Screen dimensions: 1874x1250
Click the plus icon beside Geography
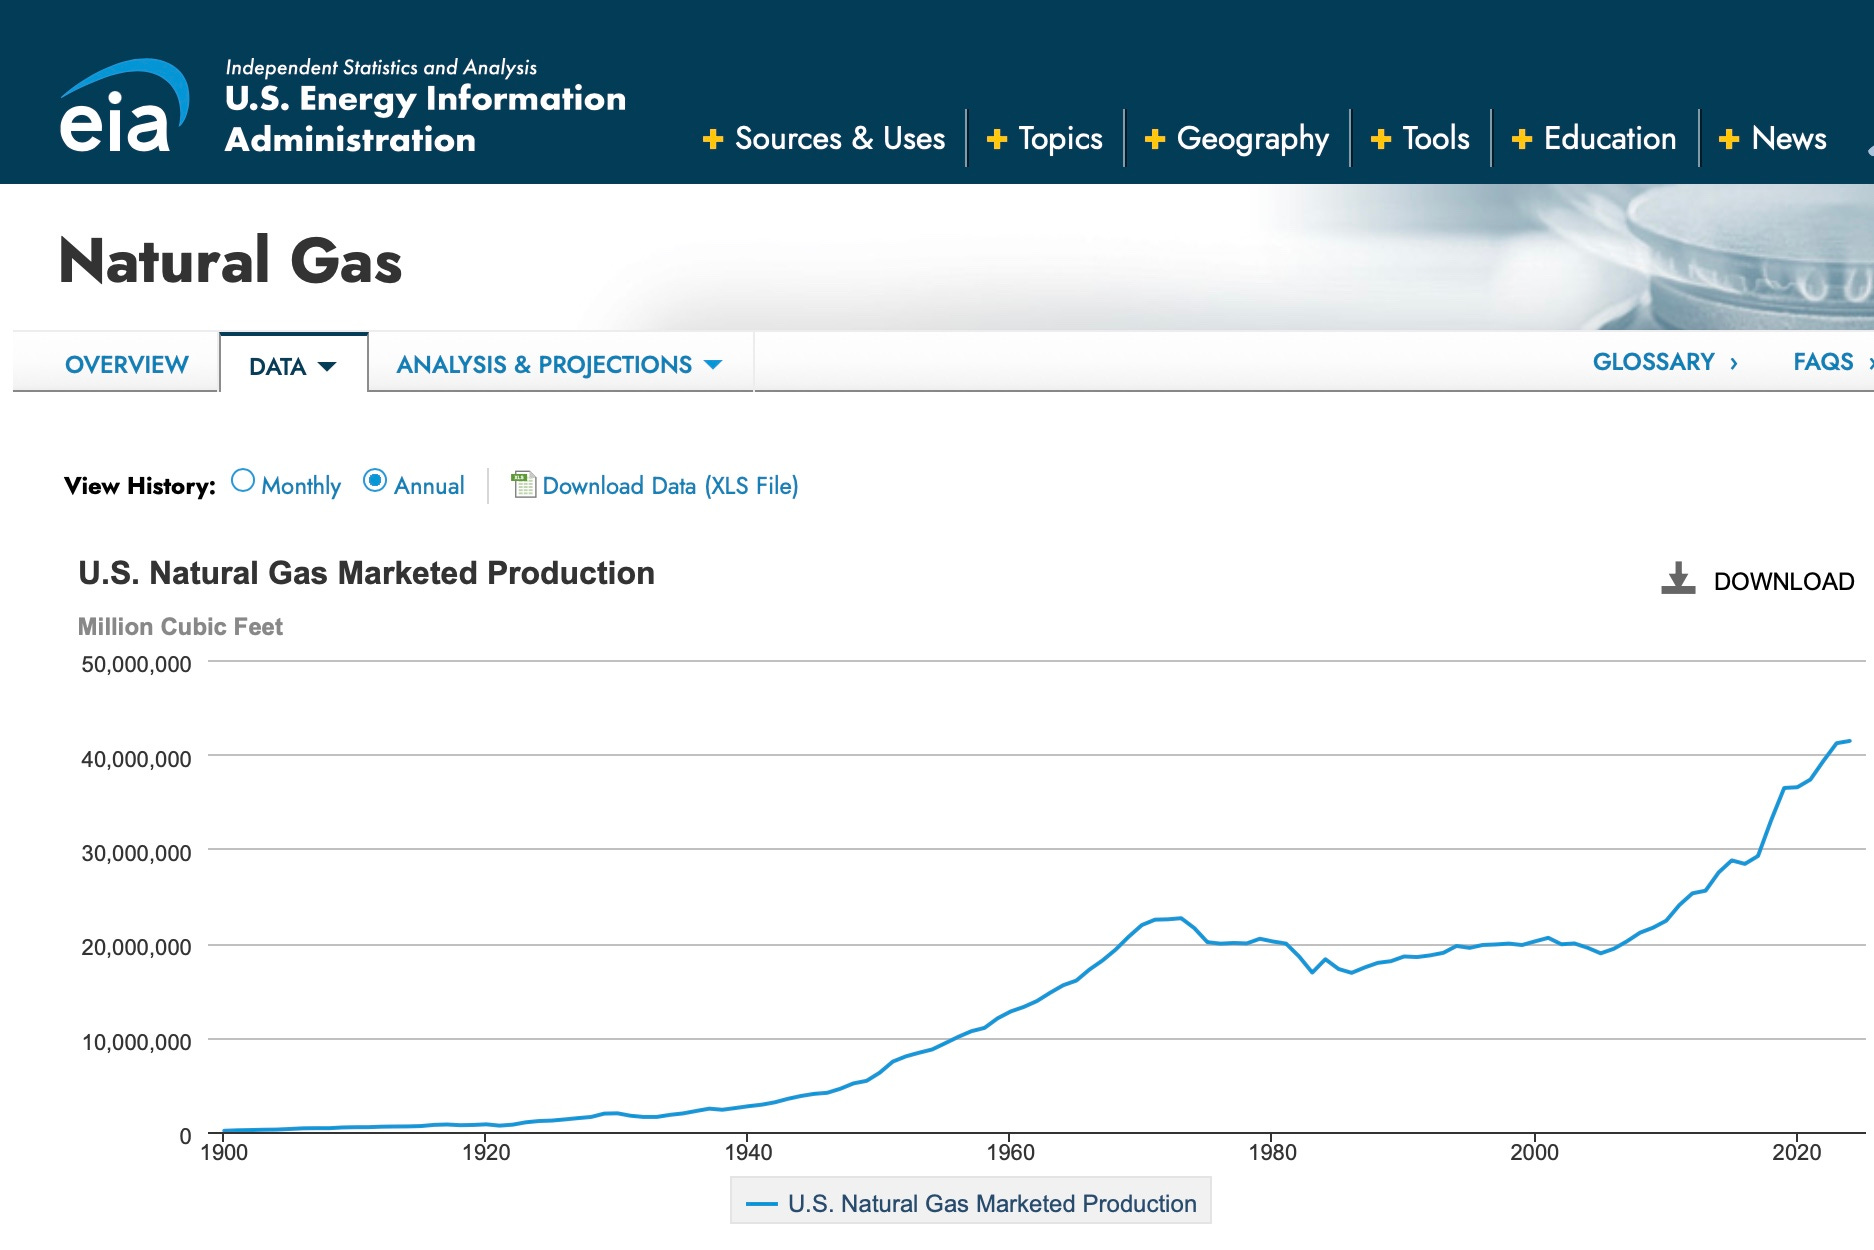[x=1154, y=139]
